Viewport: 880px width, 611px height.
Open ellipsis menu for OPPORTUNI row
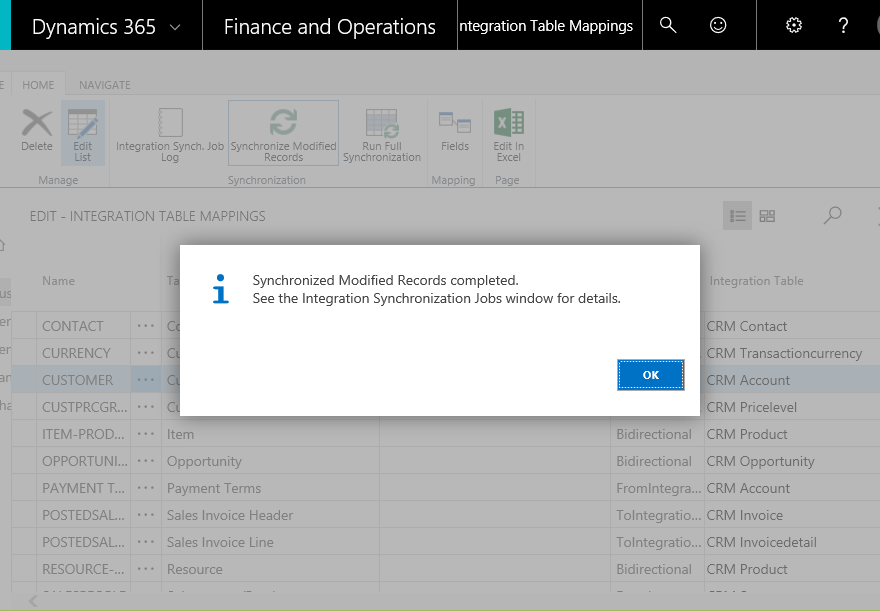(145, 461)
